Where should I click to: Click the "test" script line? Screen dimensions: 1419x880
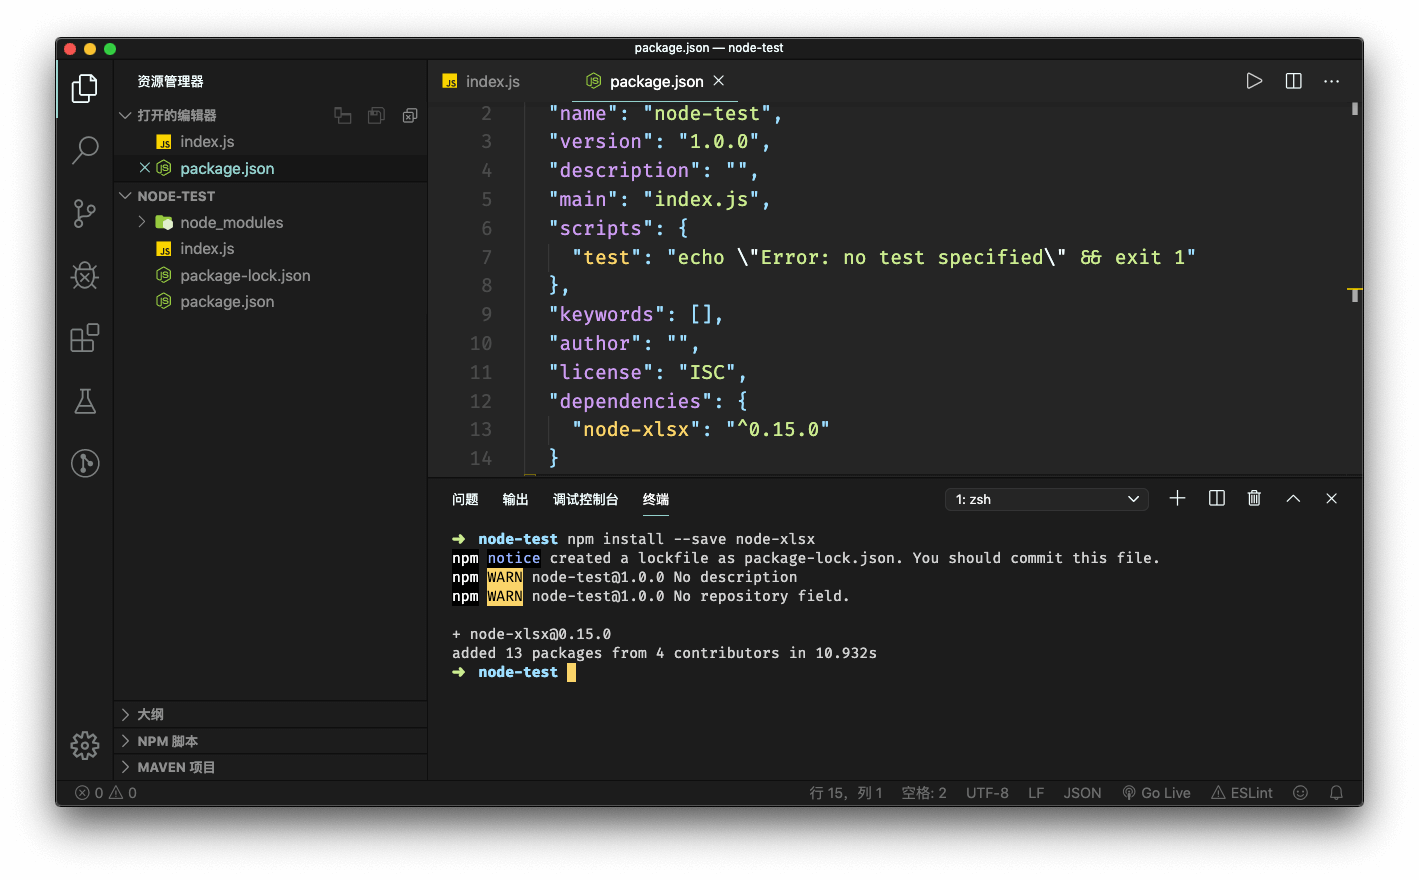pyautogui.click(x=883, y=257)
